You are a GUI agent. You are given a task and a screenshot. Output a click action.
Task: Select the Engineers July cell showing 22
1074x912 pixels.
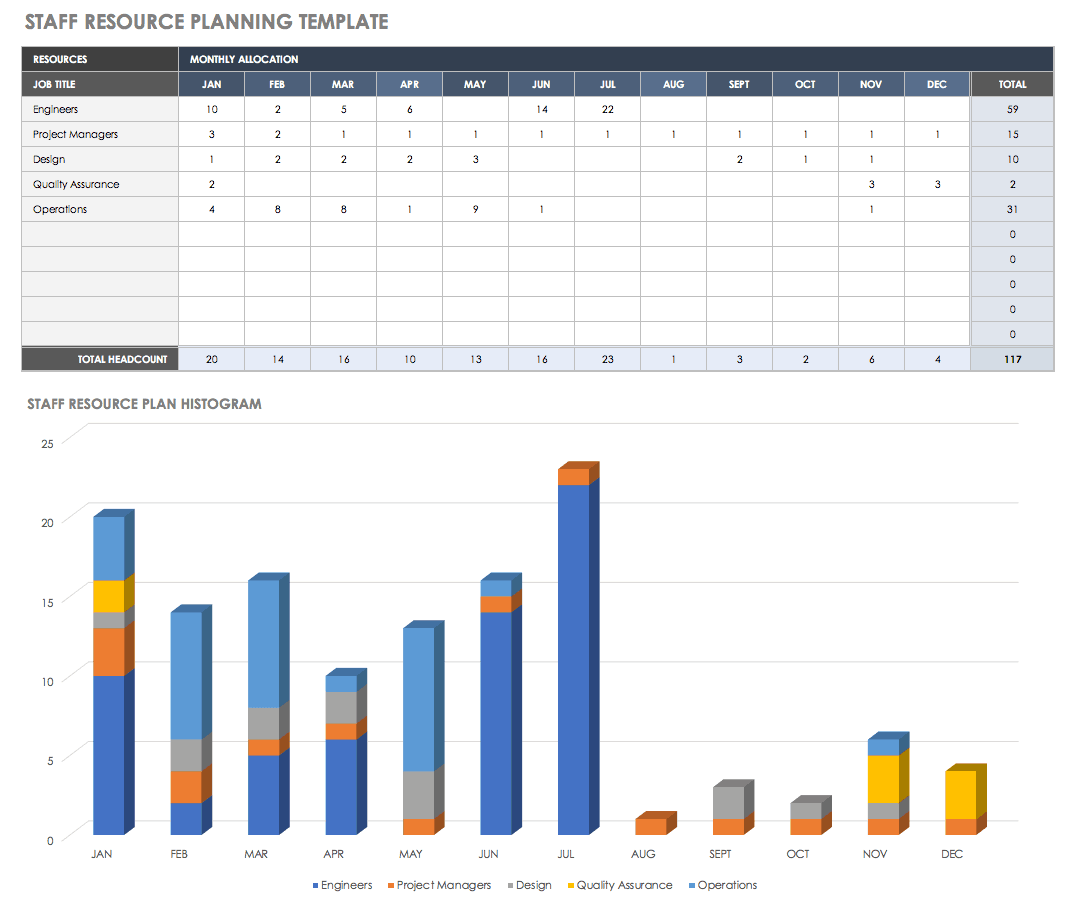607,110
